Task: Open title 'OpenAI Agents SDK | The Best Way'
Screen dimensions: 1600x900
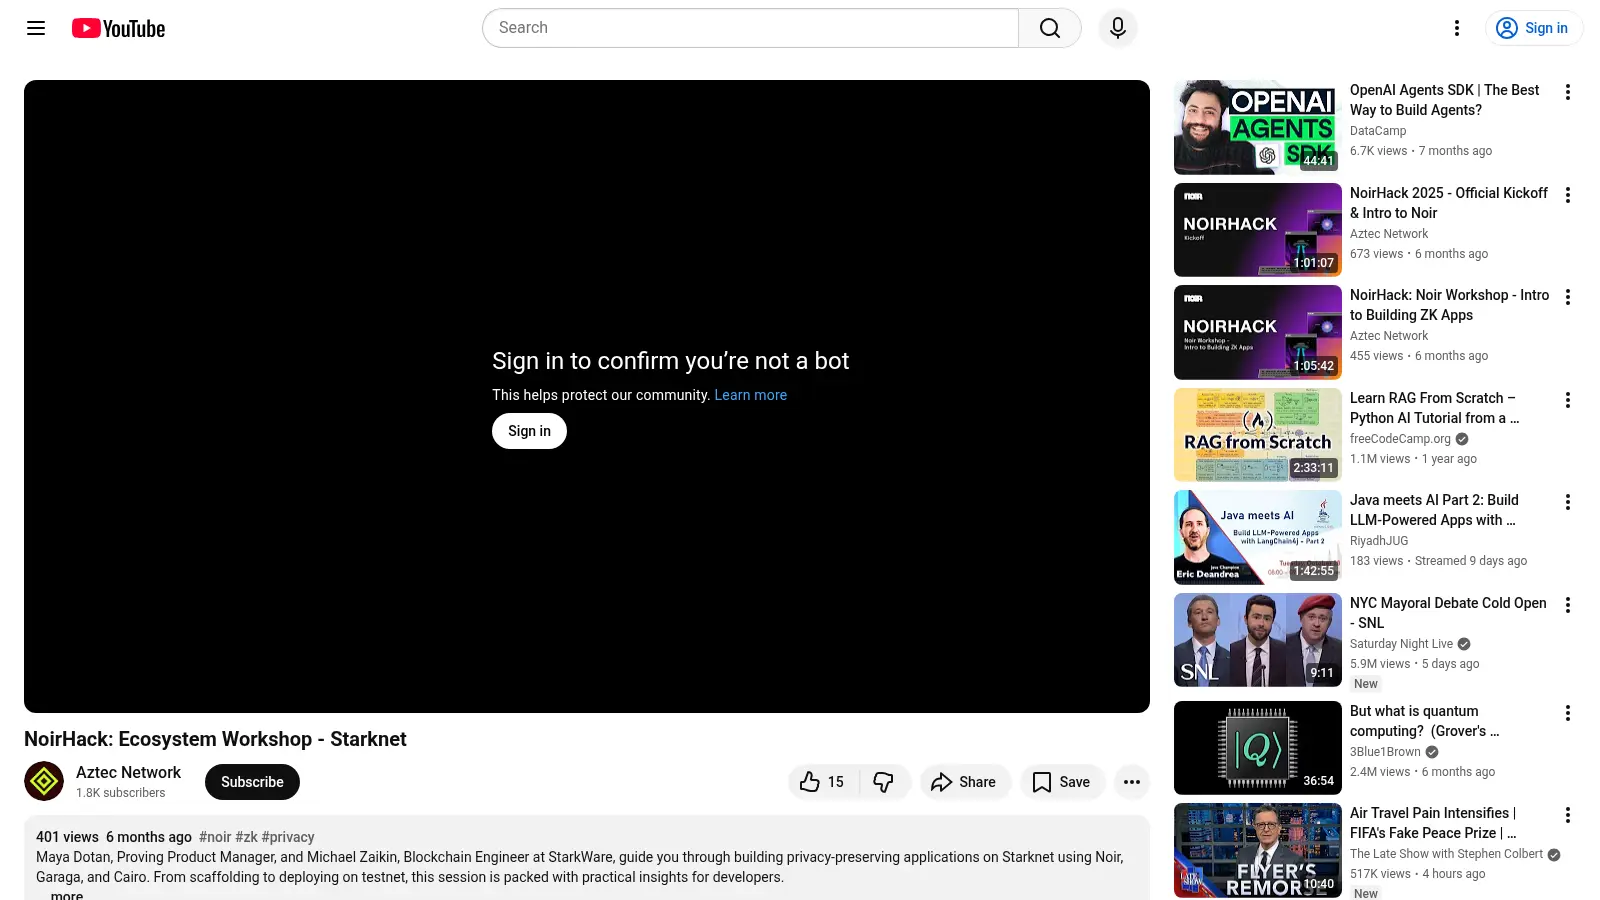Action: pos(1444,100)
